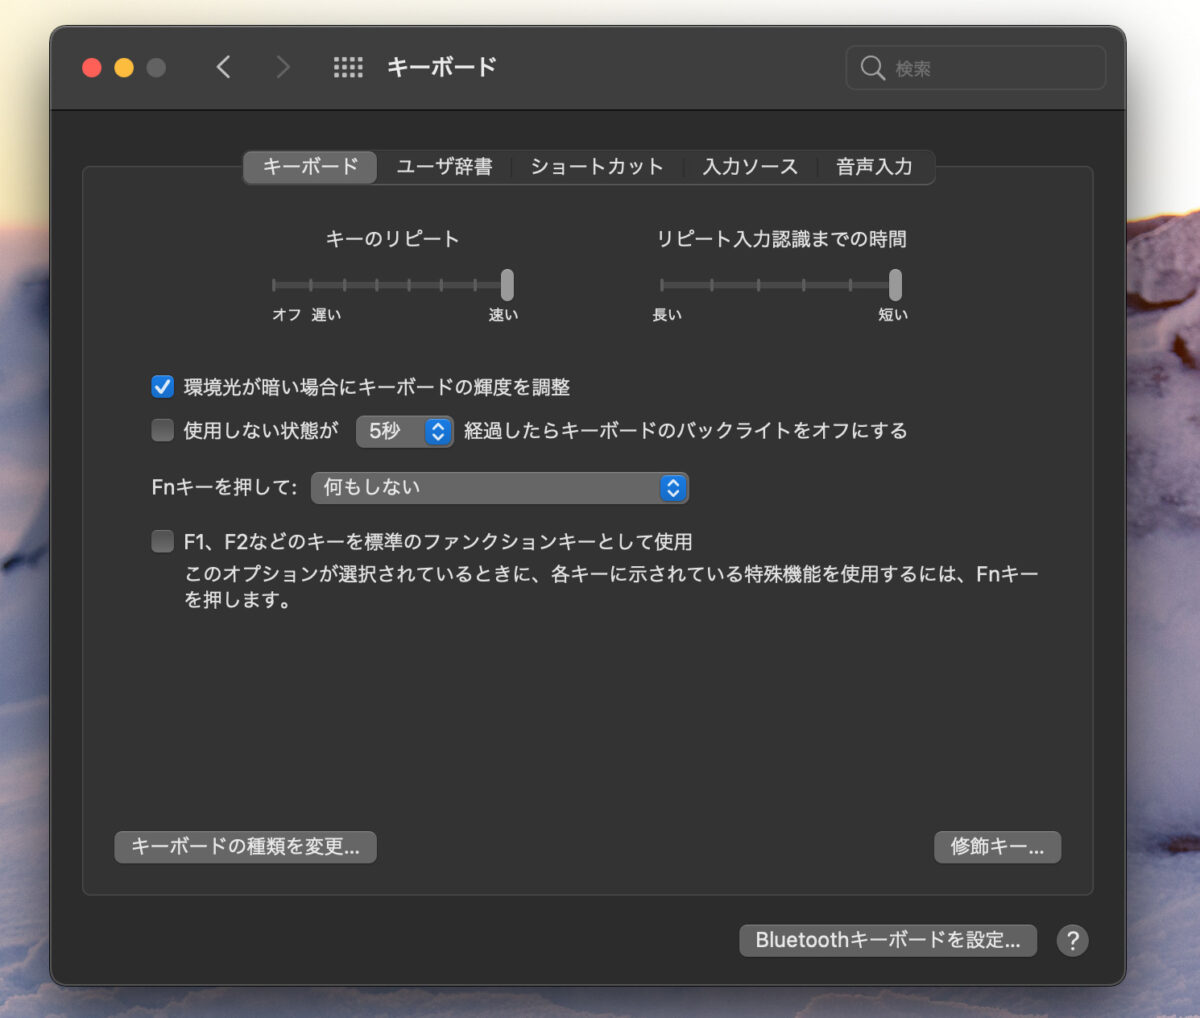Minimize the window with the yellow button
Viewport: 1200px width, 1018px height.
[x=124, y=68]
